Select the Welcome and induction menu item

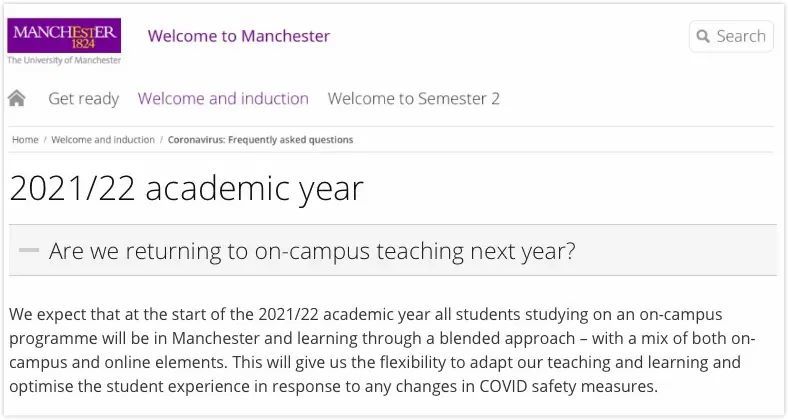pos(223,98)
